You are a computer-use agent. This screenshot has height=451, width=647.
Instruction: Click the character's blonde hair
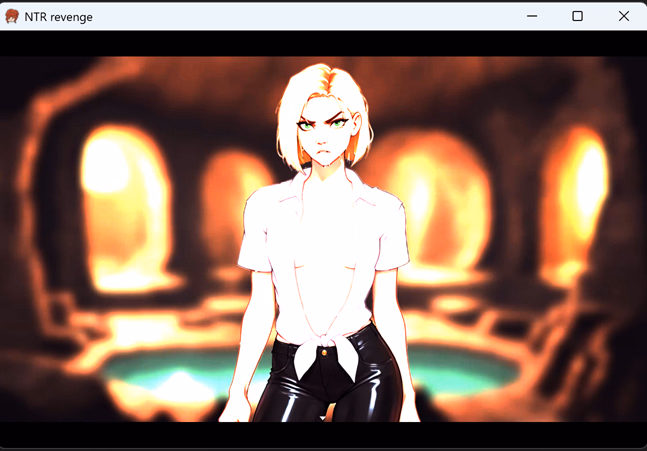(322, 88)
